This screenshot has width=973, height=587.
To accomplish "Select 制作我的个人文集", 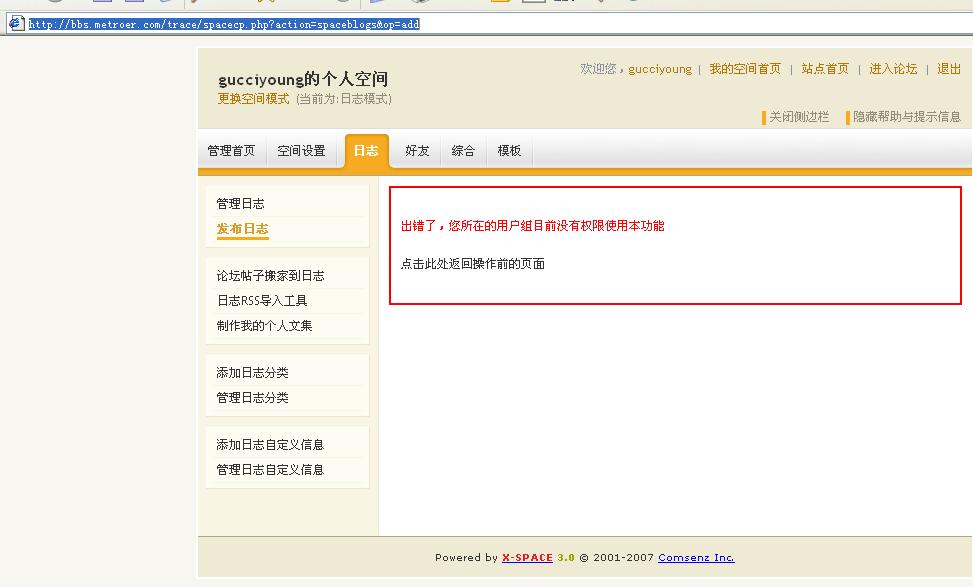I will (x=264, y=326).
